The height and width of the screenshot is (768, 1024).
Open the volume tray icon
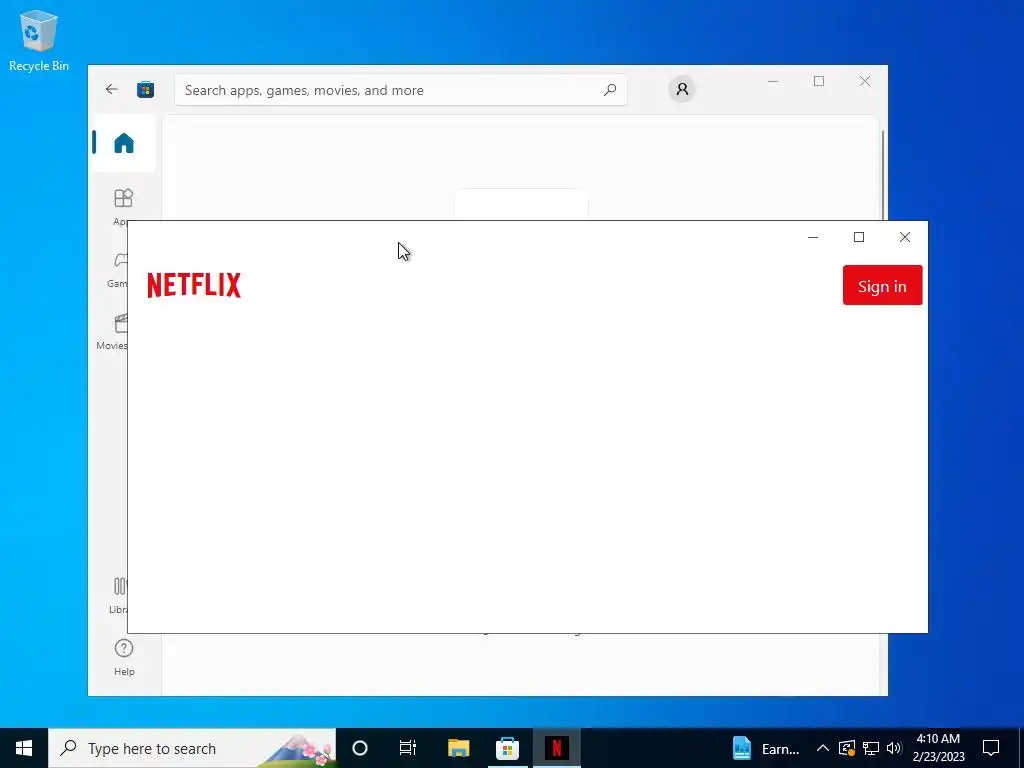coord(894,748)
